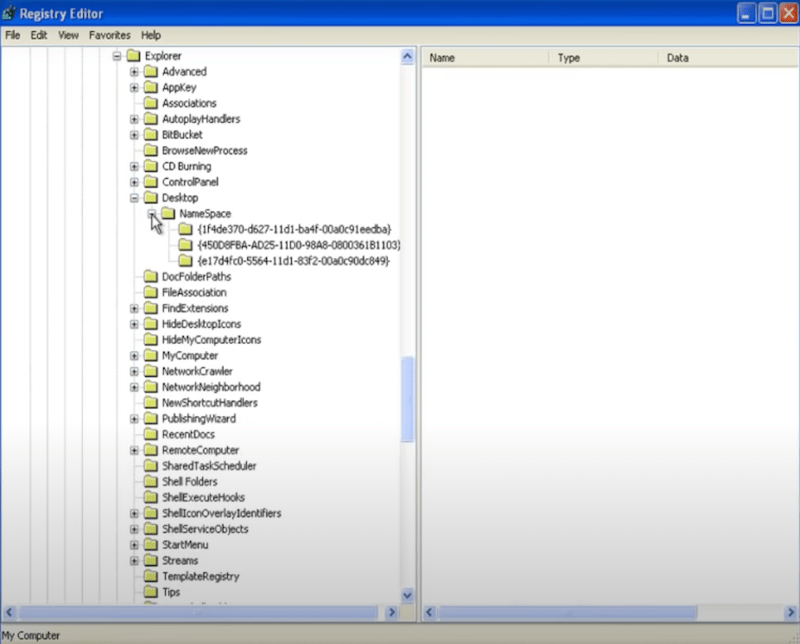
Task: Collapse the Explorer key node
Action: coord(117,56)
